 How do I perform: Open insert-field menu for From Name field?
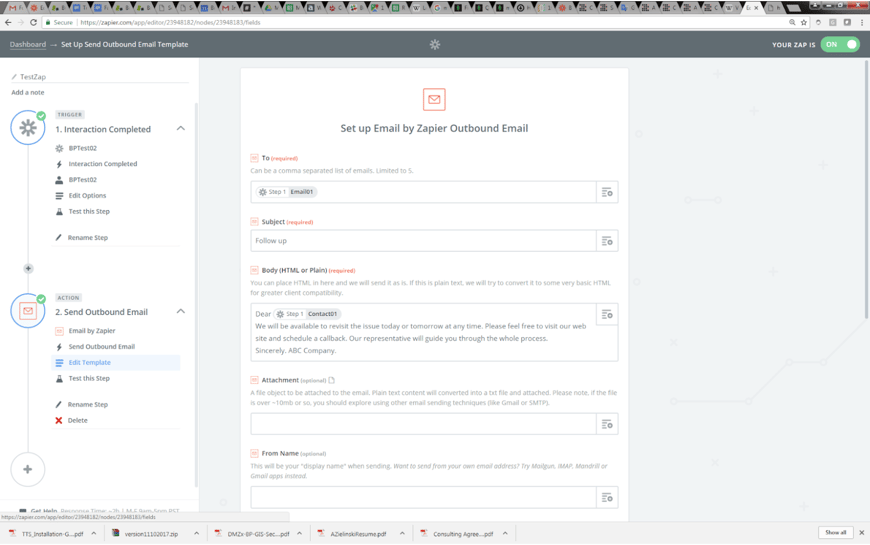pos(607,498)
